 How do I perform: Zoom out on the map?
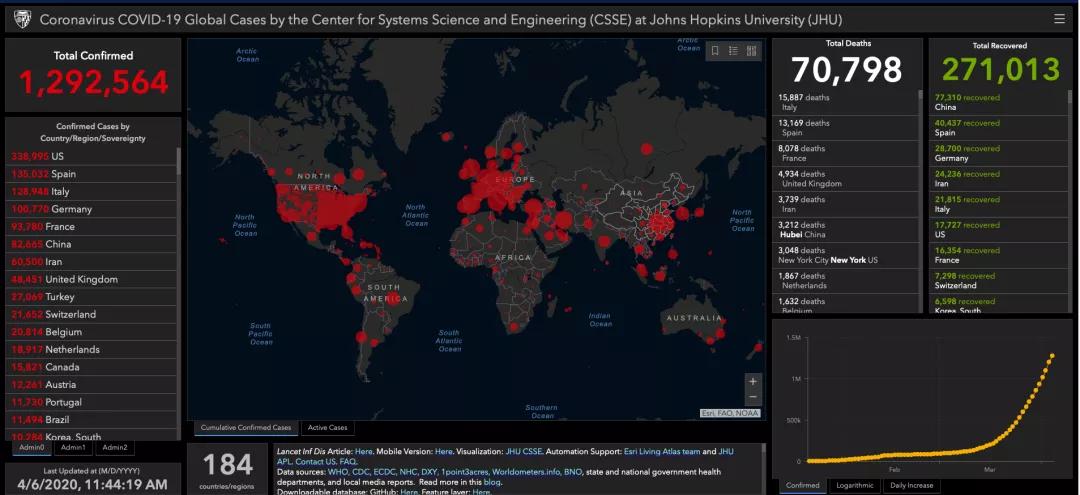click(753, 397)
